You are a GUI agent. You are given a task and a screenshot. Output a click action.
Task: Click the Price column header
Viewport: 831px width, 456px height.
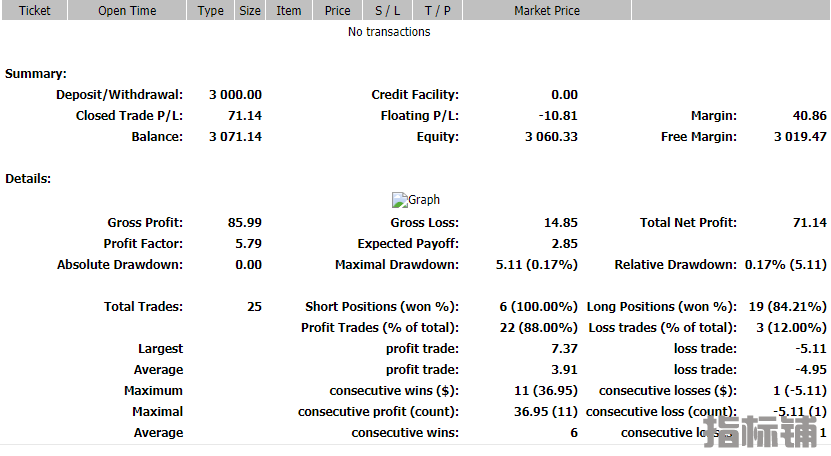(x=338, y=11)
